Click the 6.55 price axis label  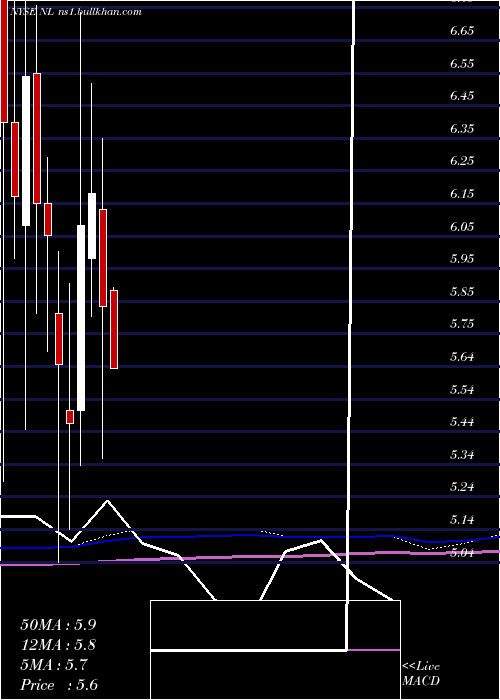[462, 63]
